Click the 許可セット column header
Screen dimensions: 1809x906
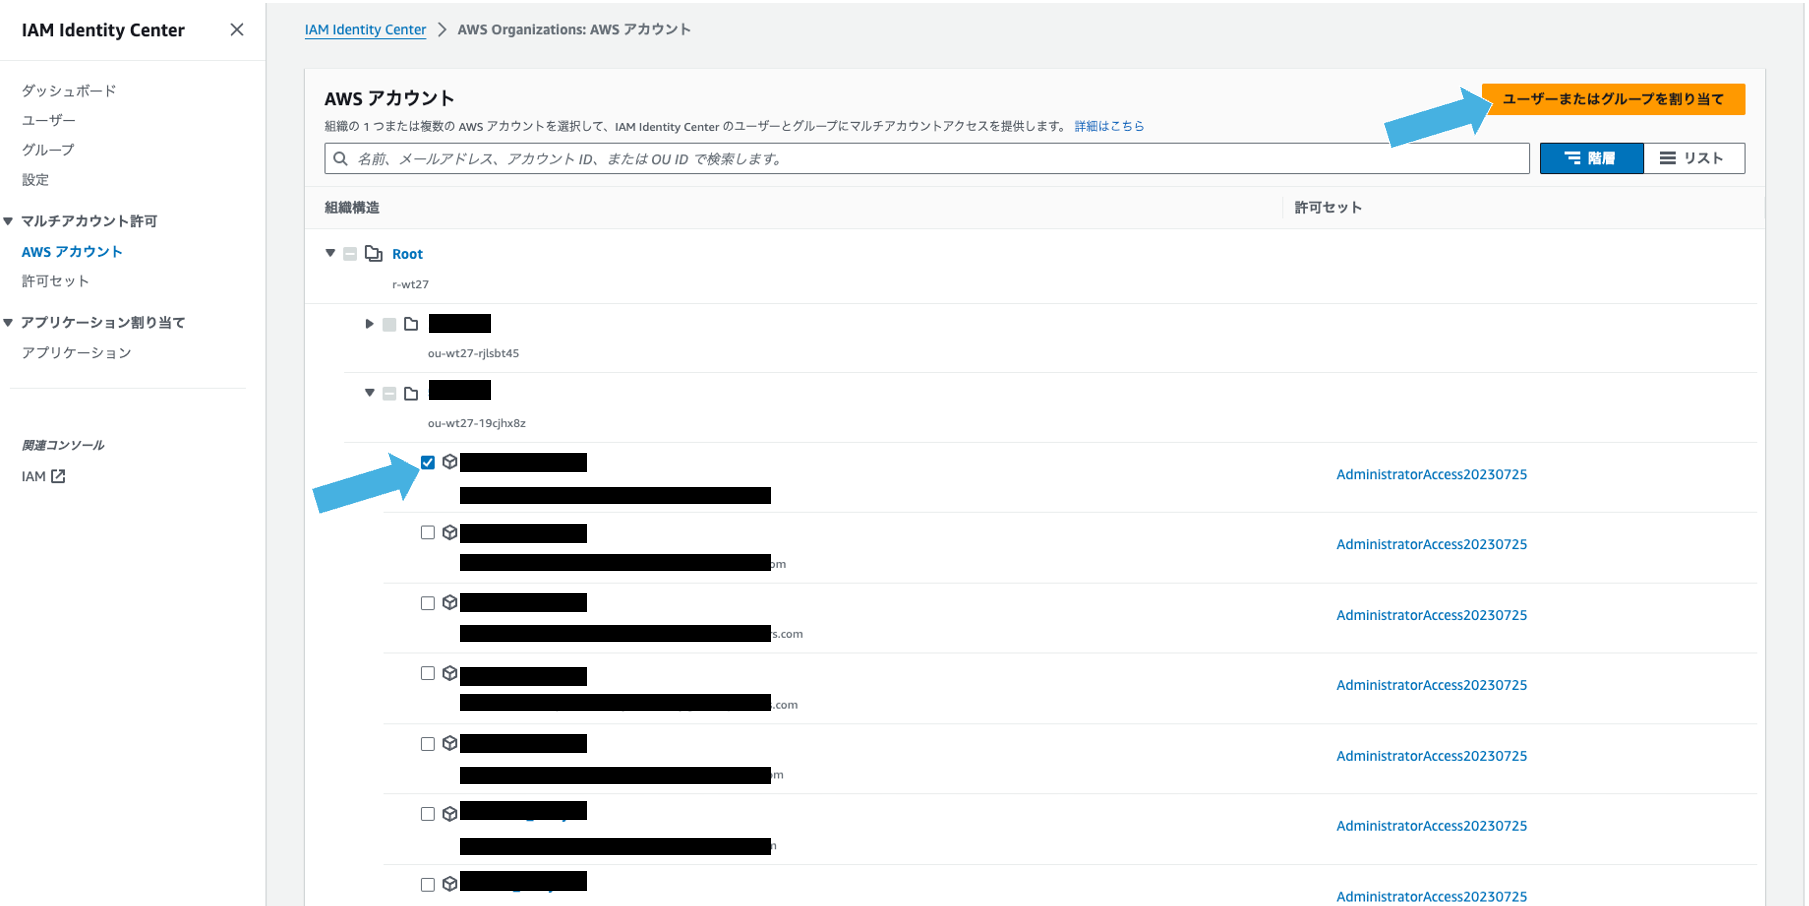(1328, 208)
